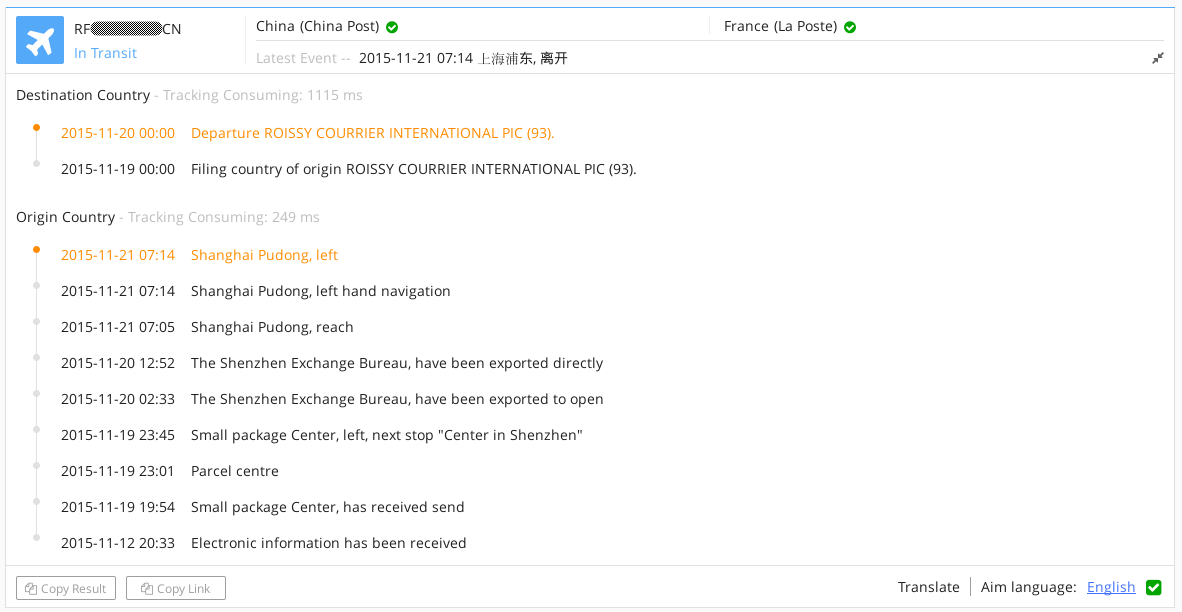
Task: Click the masked tracking number
Action: [x=127, y=29]
